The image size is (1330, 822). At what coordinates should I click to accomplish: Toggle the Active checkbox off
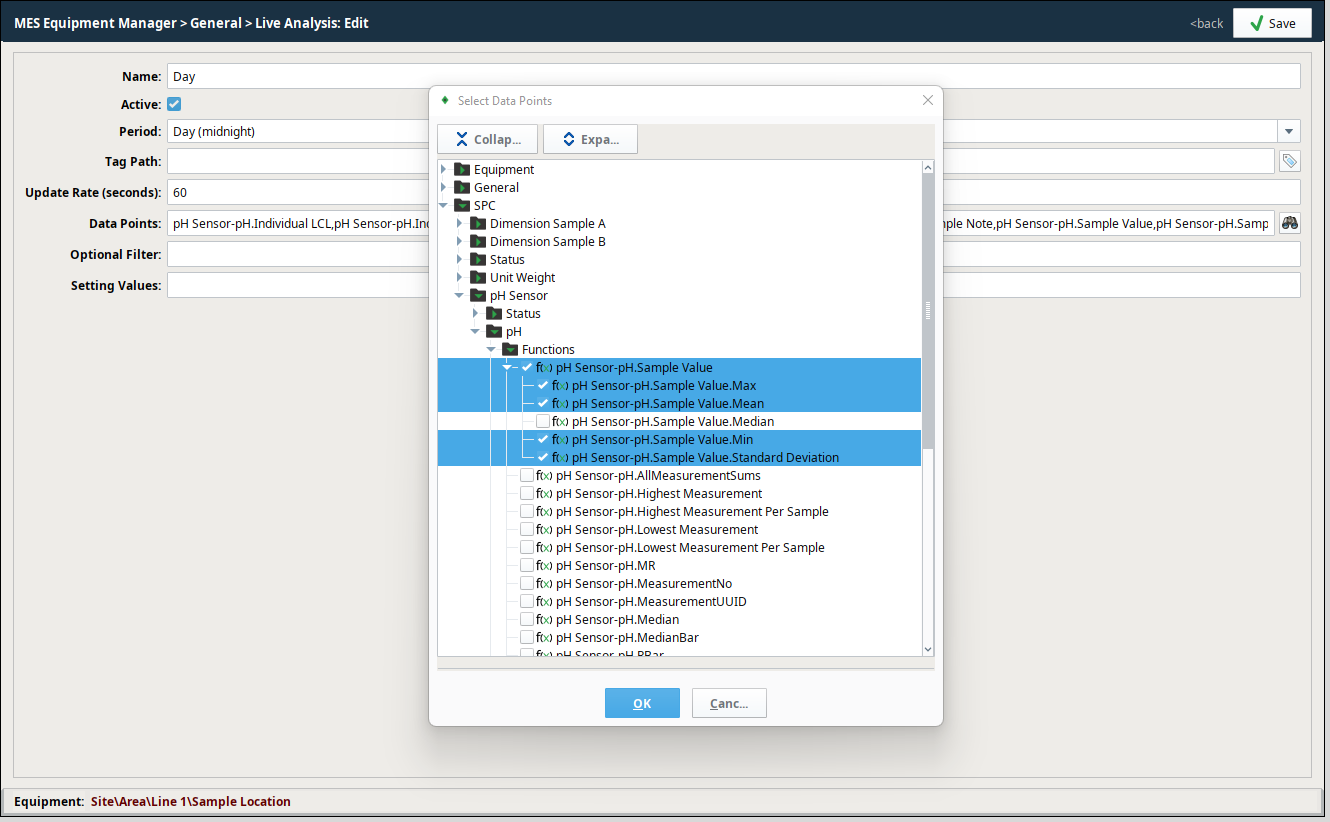(x=174, y=104)
